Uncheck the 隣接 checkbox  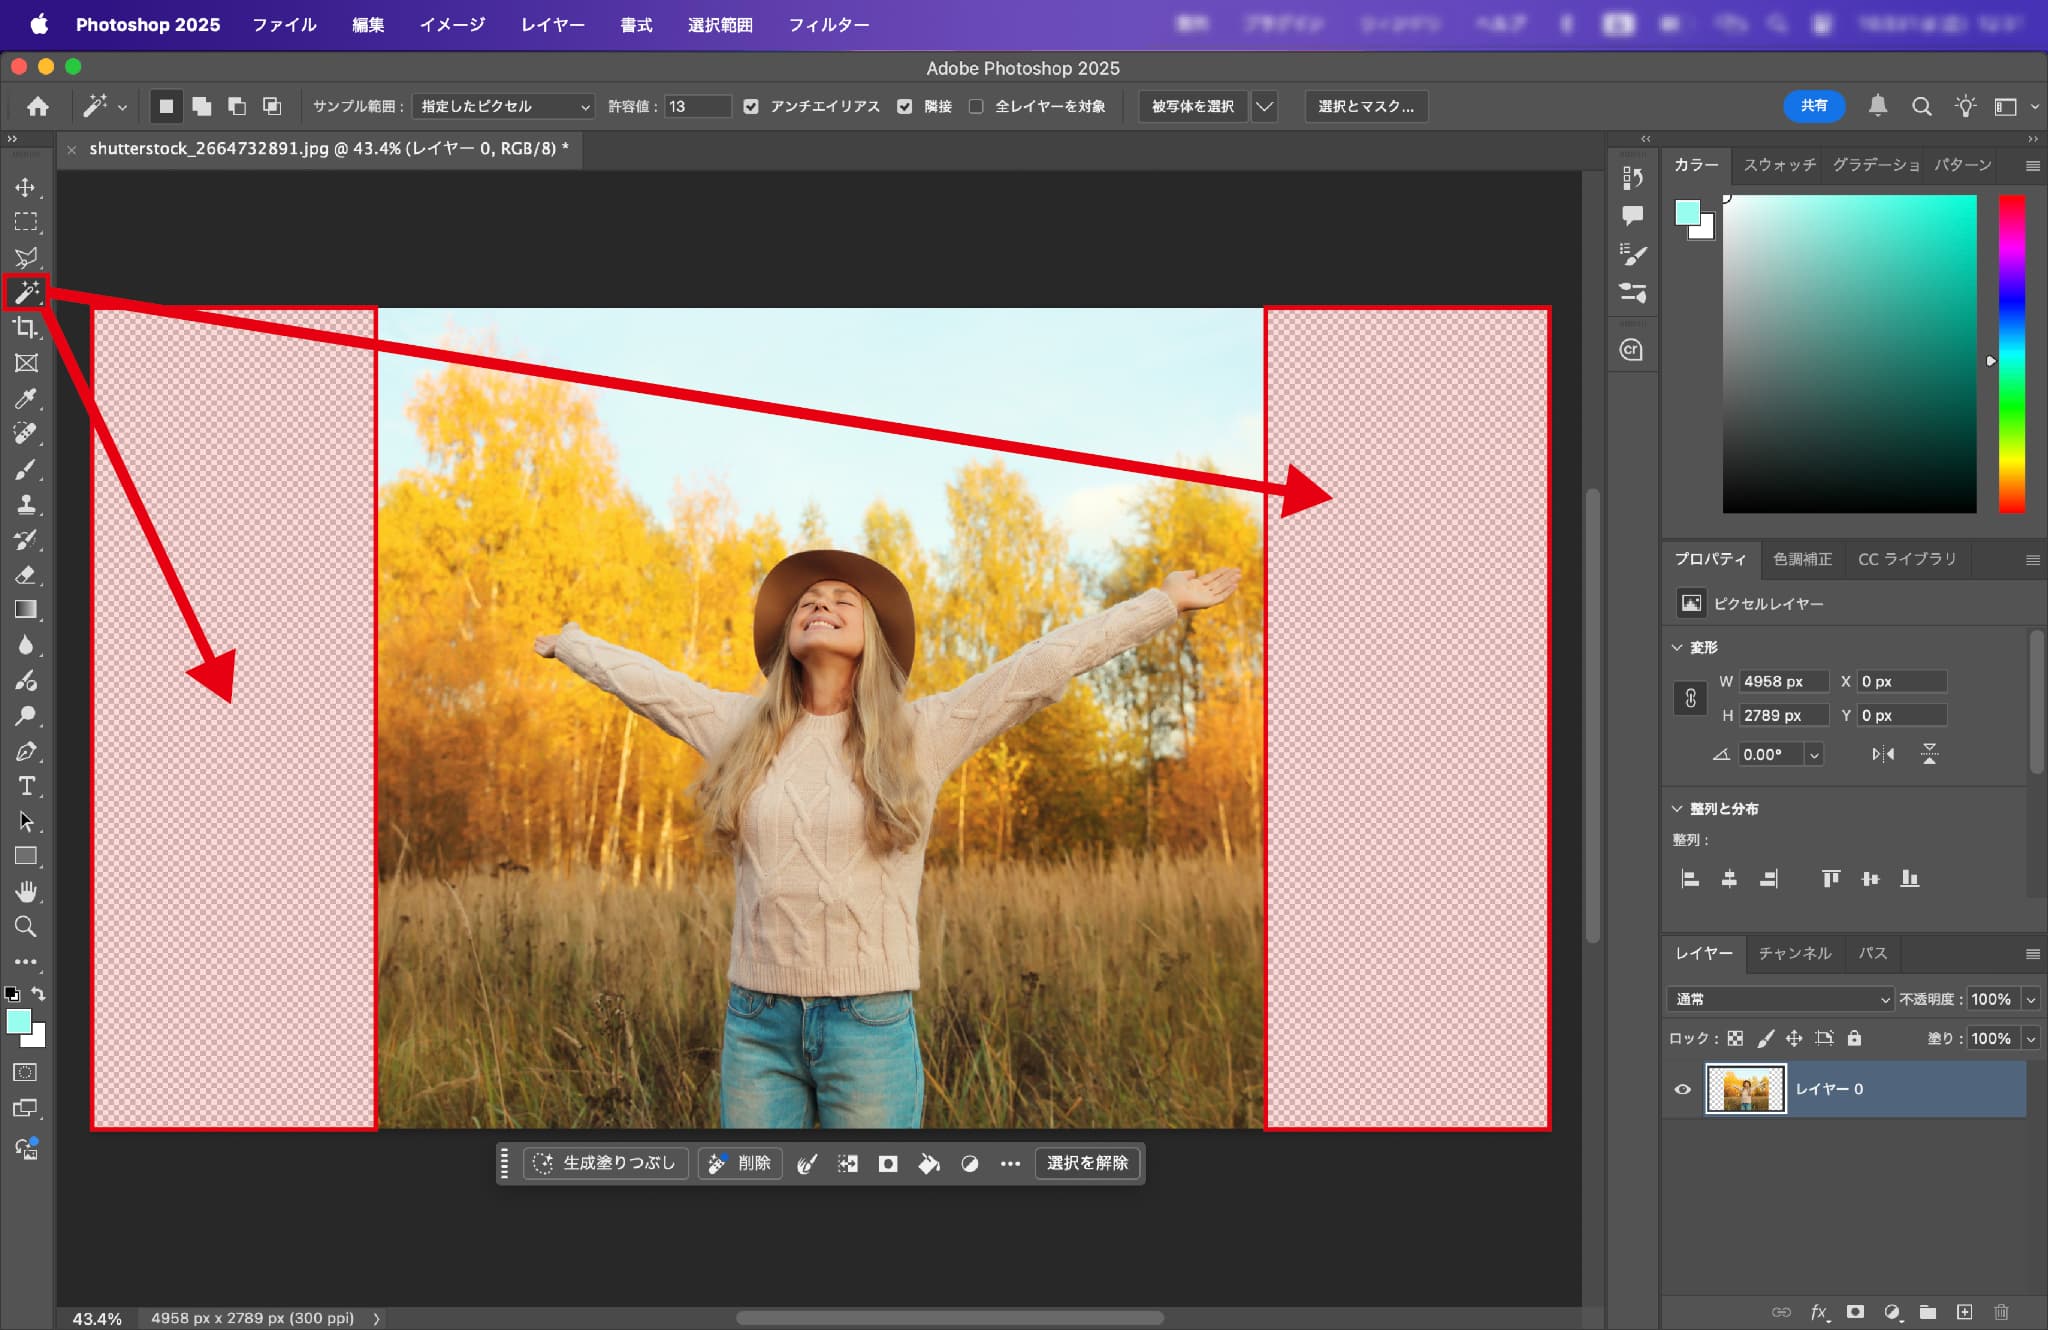[x=905, y=106]
